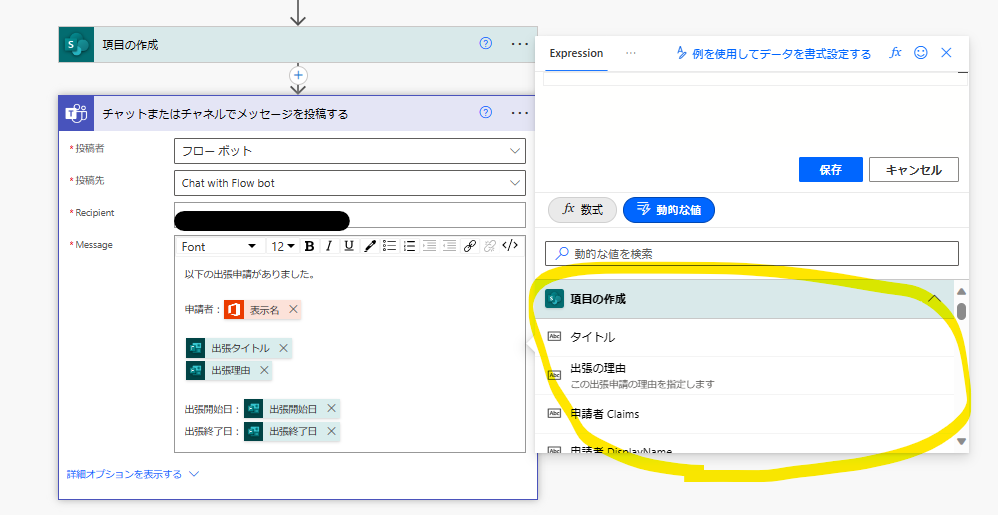Open the 投稿者 dropdown
998x515 pixels.
pos(349,151)
